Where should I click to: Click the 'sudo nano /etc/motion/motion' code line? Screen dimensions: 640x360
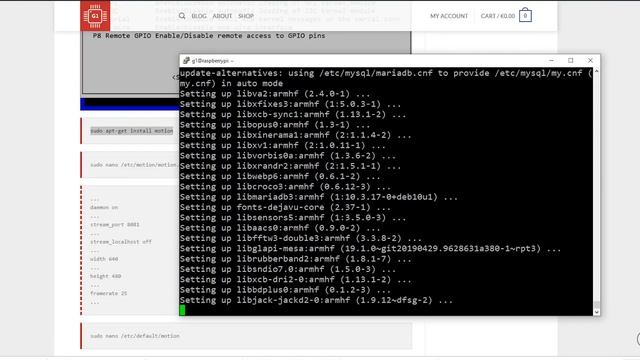pos(133,165)
